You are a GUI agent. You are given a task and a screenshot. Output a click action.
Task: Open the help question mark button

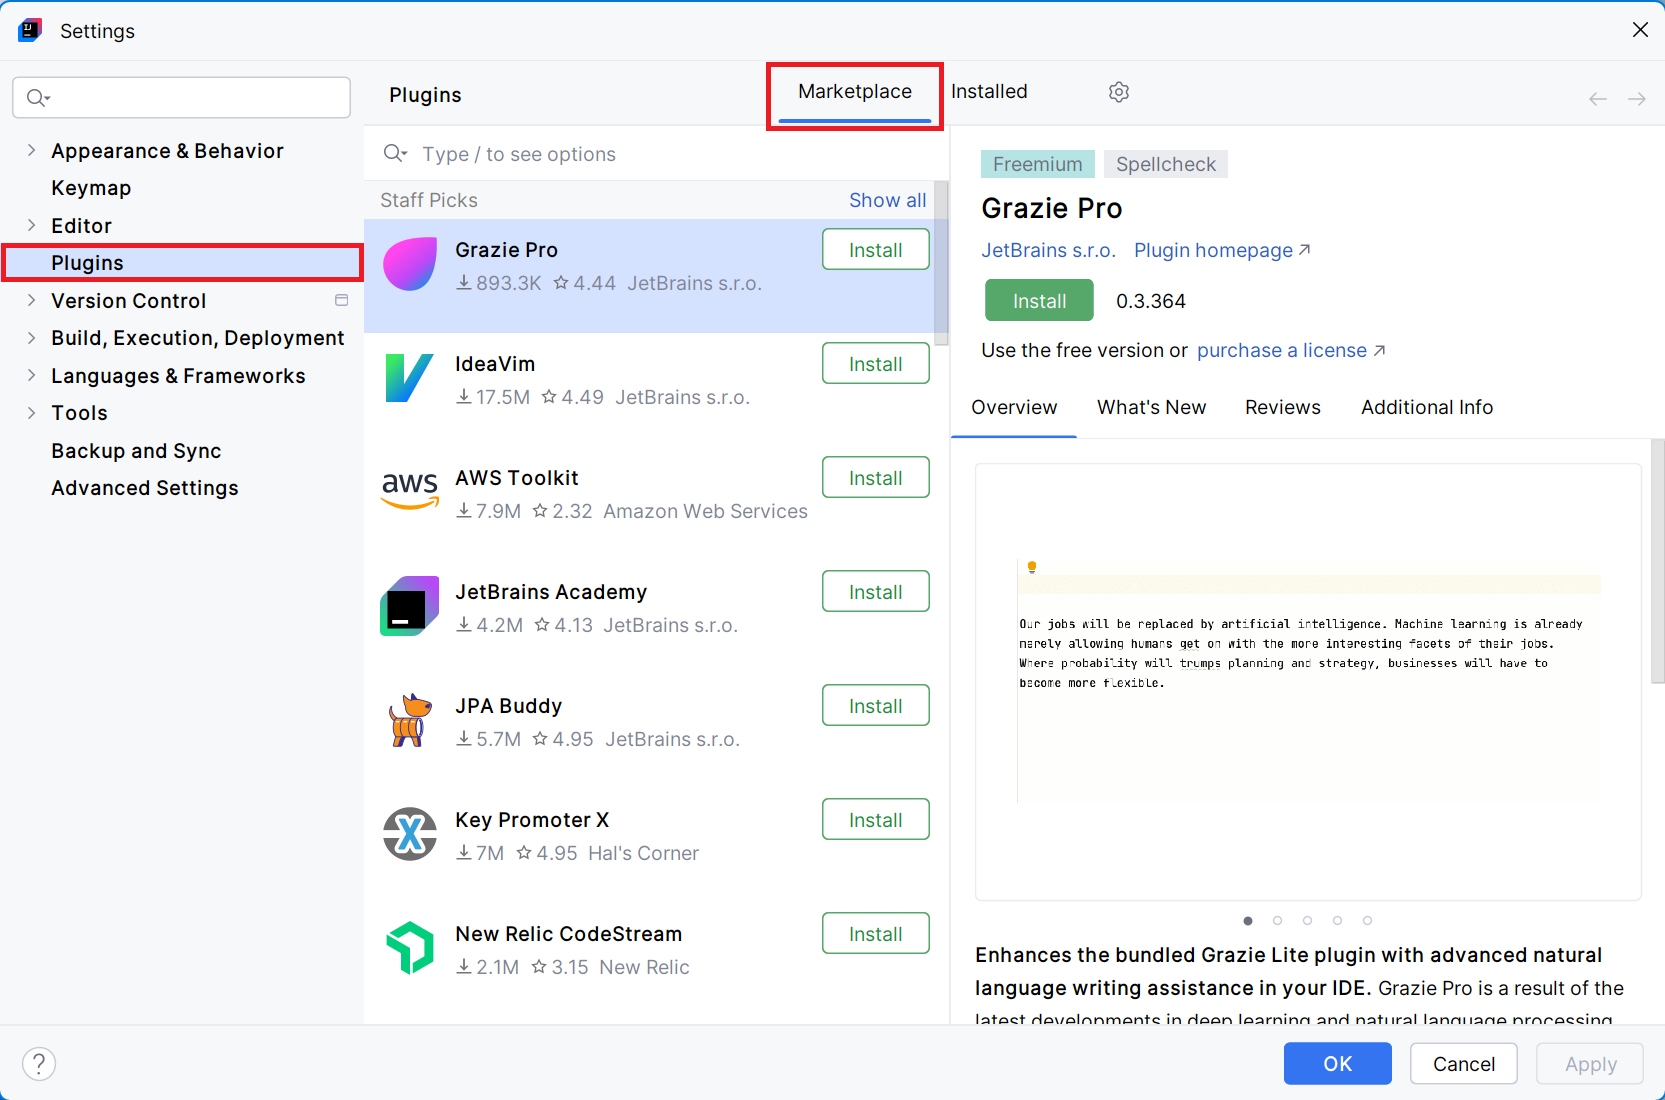39,1064
